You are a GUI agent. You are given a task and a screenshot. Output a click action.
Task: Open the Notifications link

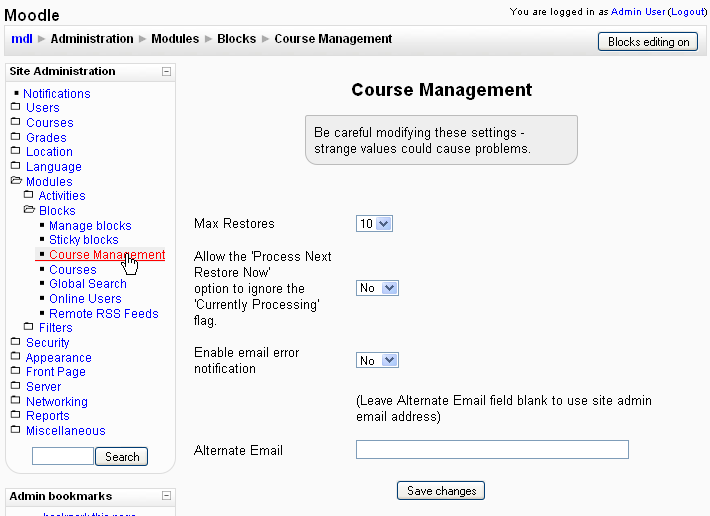[x=57, y=94]
